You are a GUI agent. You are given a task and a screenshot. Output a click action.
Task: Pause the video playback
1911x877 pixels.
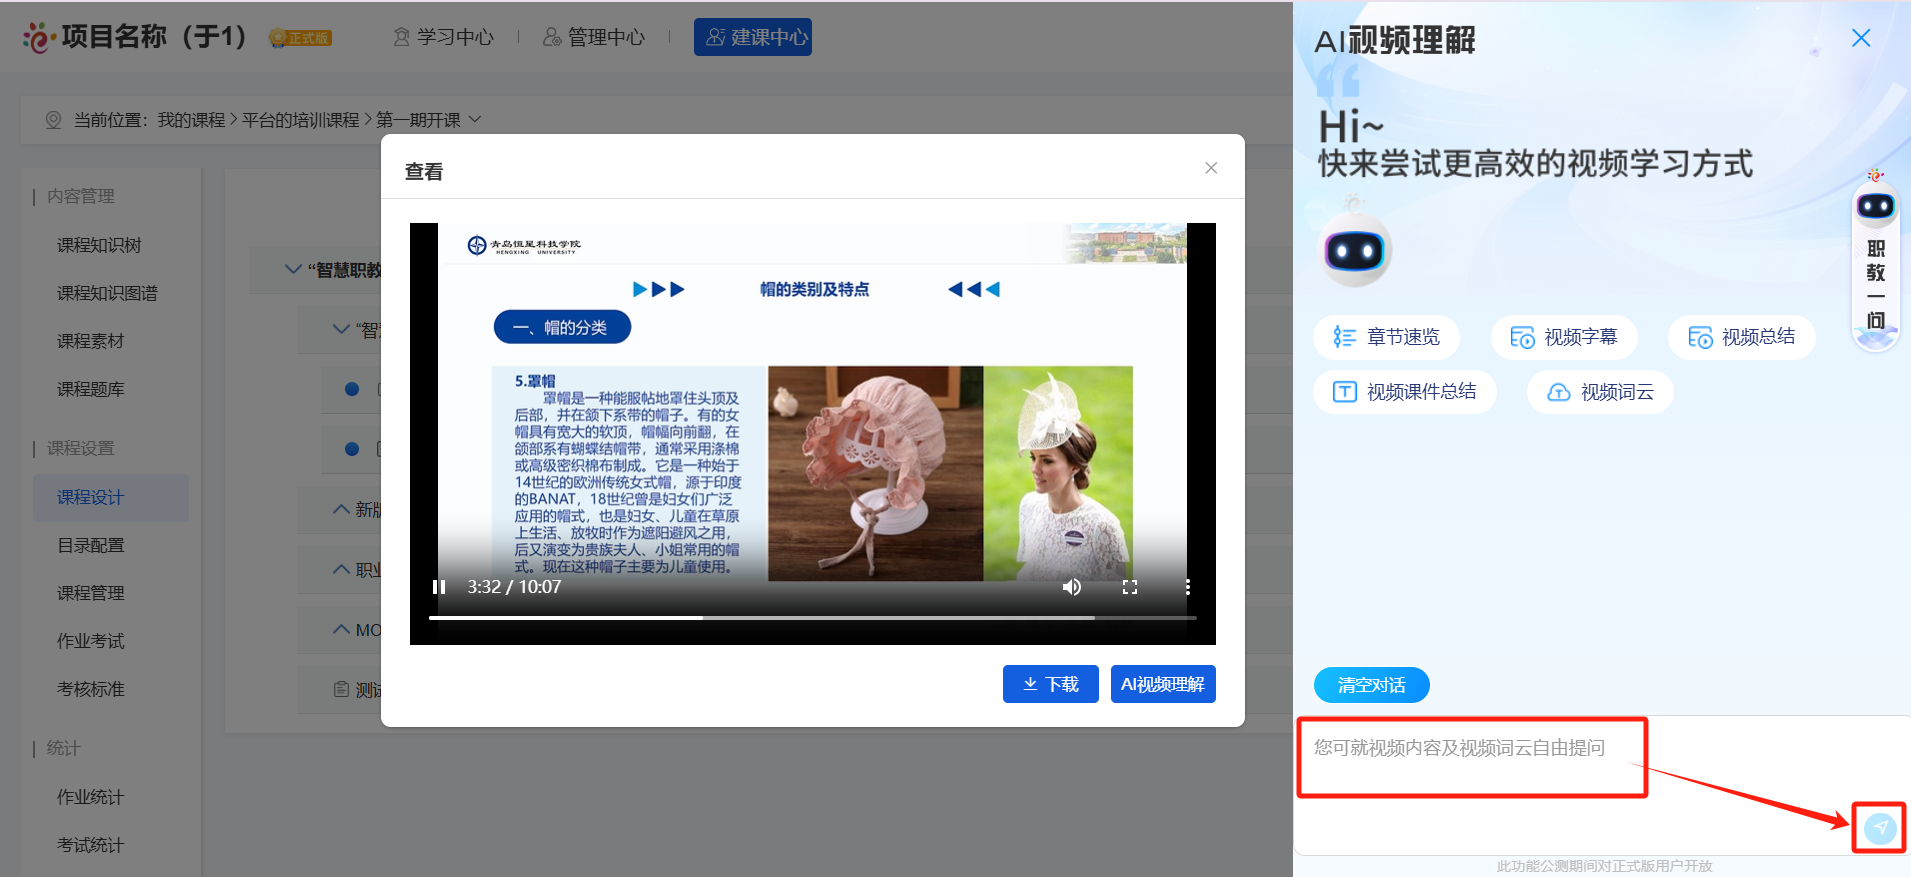[438, 587]
